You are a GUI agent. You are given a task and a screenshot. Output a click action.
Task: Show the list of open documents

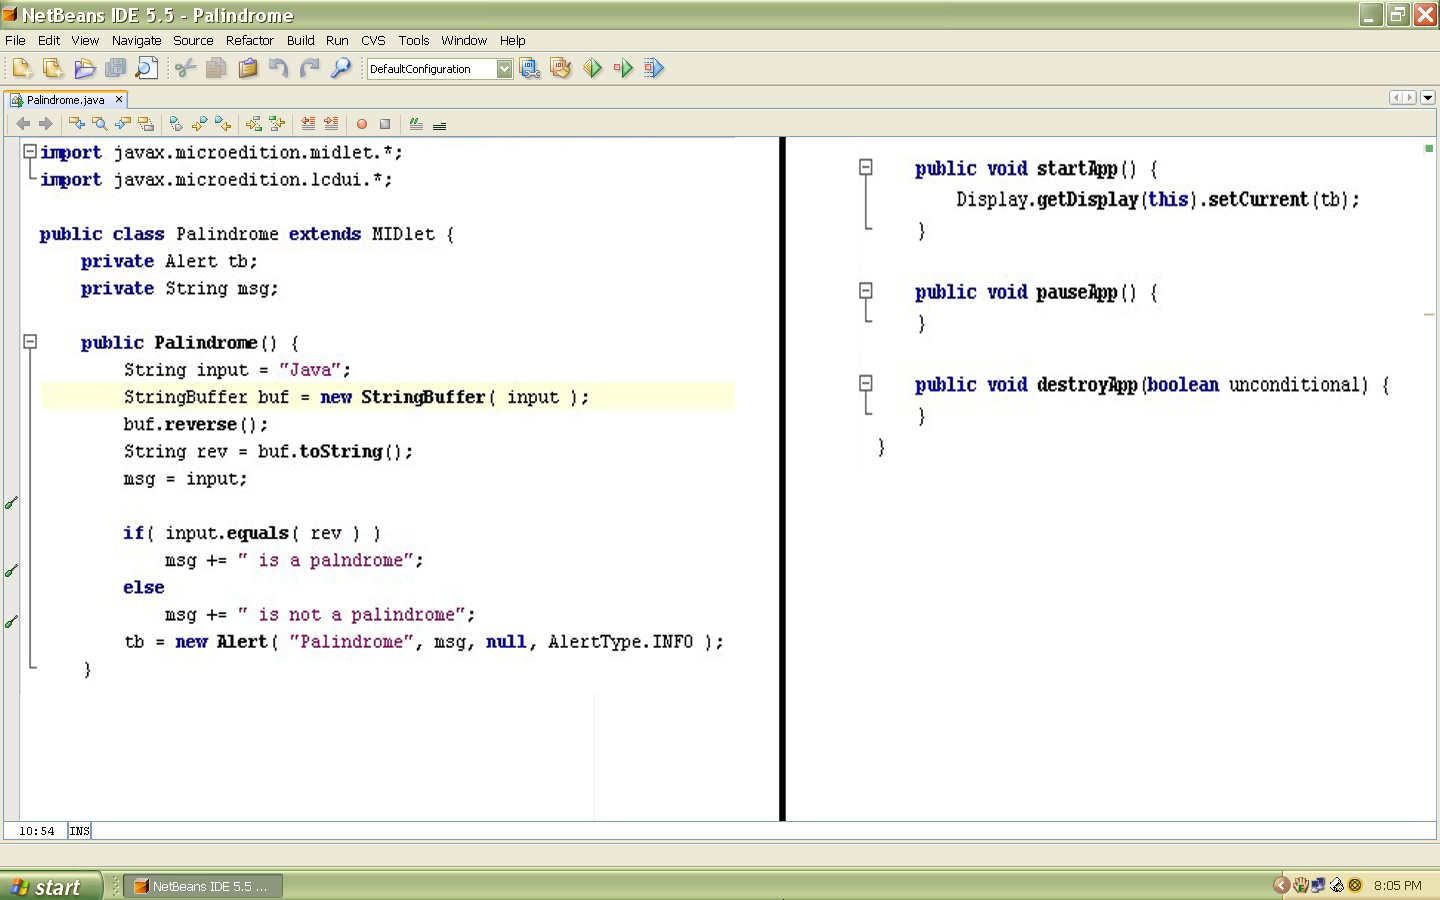point(1428,98)
